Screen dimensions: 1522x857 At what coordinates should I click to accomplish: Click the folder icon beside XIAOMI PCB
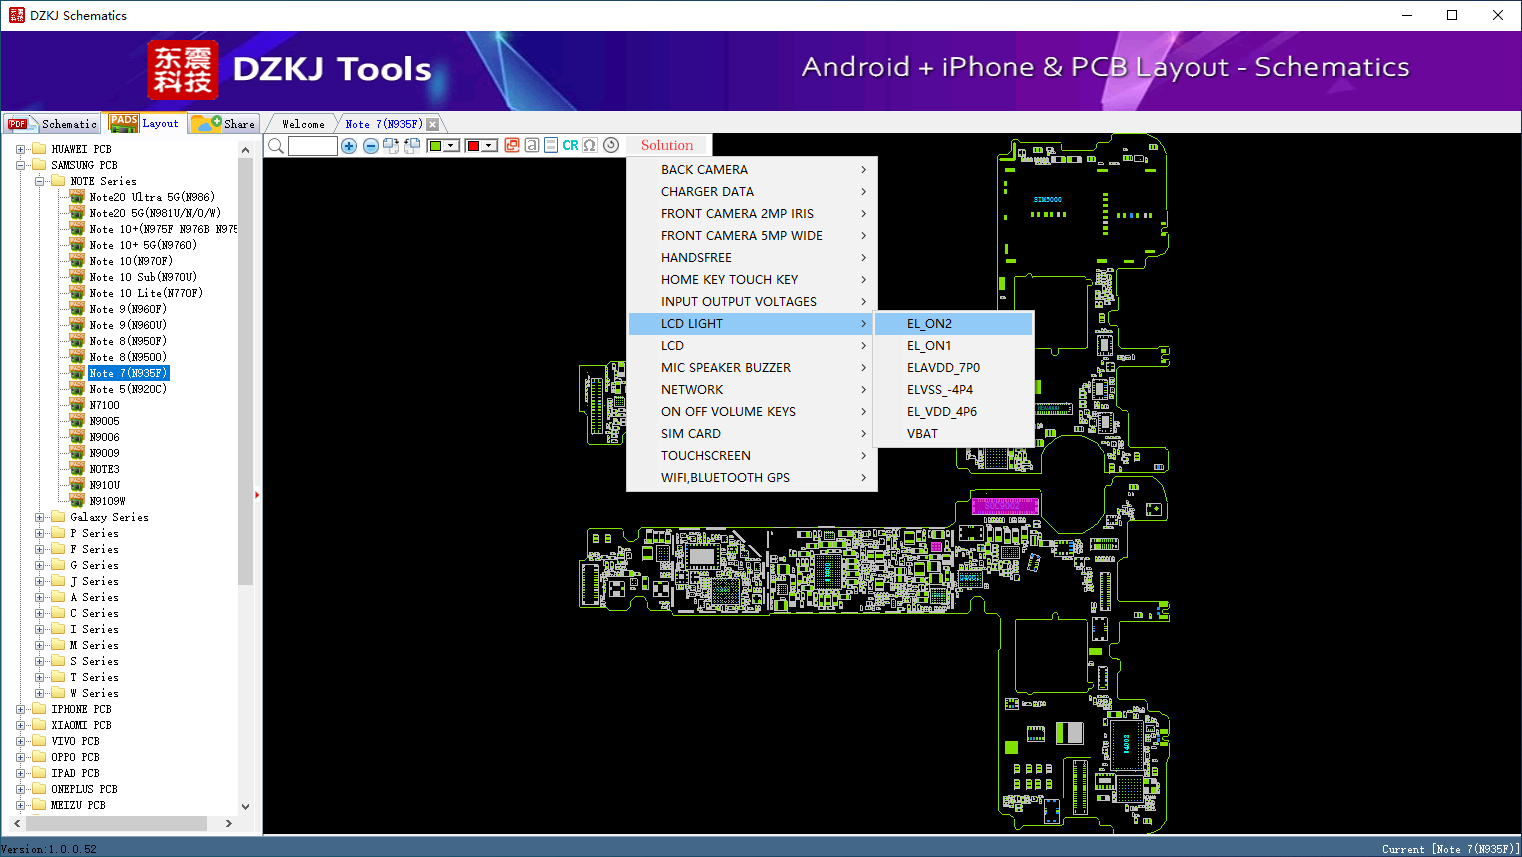point(39,725)
